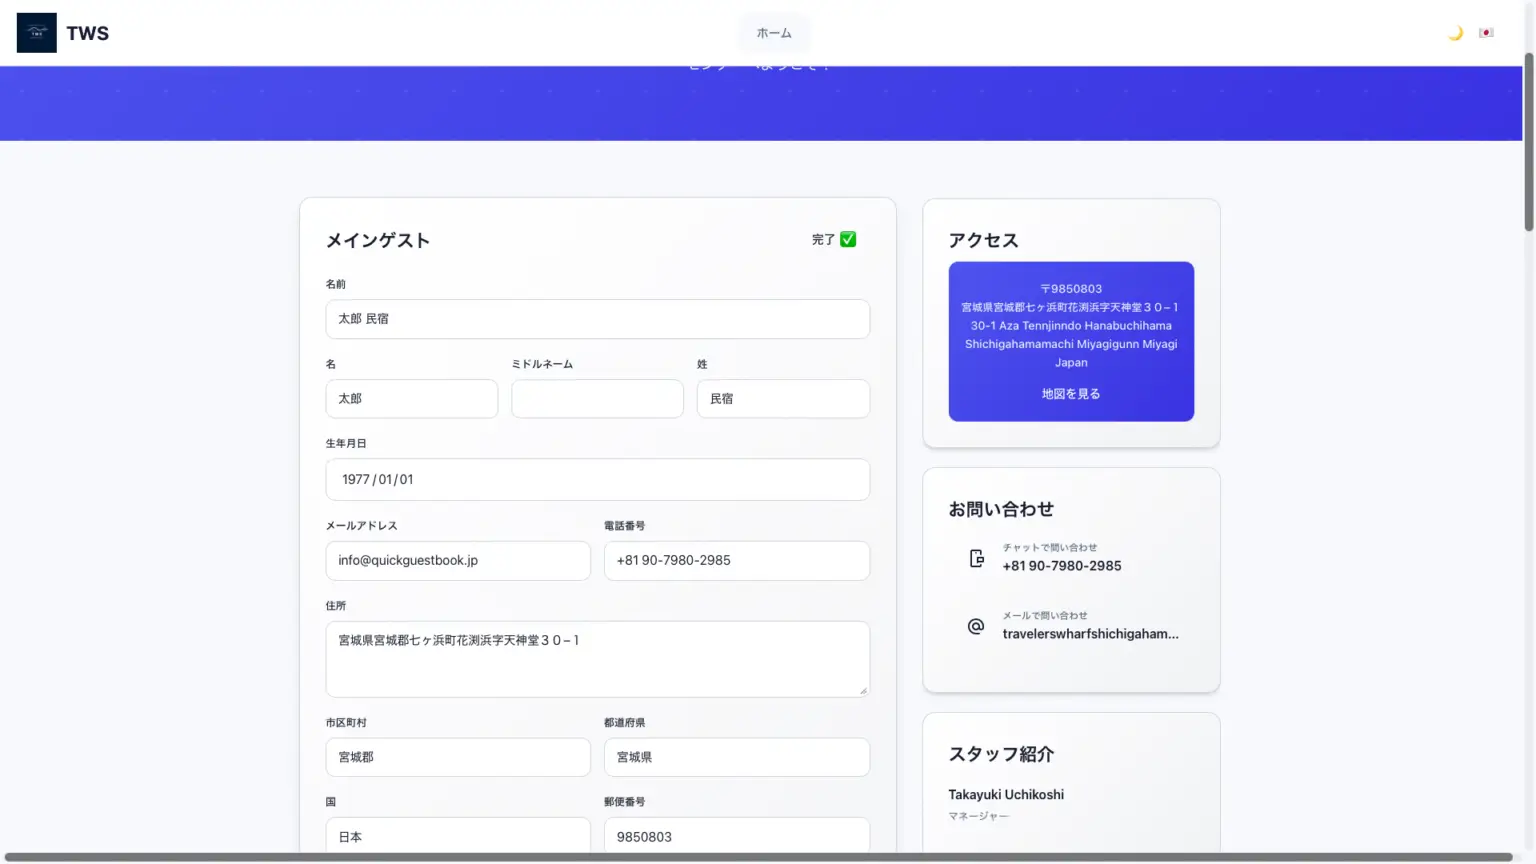Image resolution: width=1536 pixels, height=864 pixels.
Task: Click the 国 country field showing 日本
Action: (457, 836)
